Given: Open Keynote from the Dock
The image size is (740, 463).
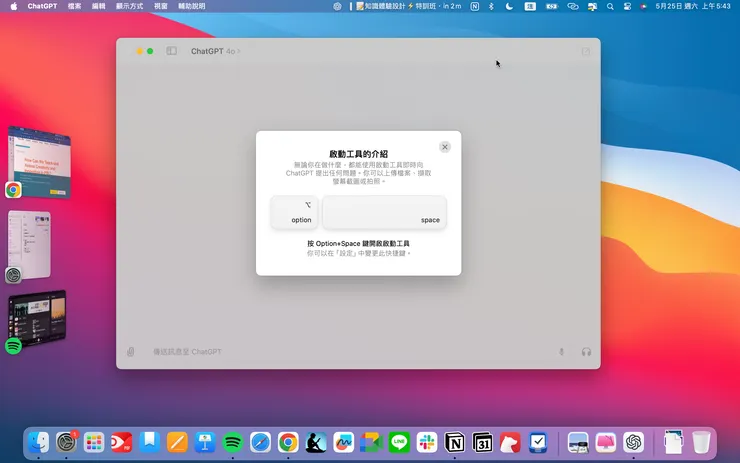Looking at the screenshot, I should 205,442.
